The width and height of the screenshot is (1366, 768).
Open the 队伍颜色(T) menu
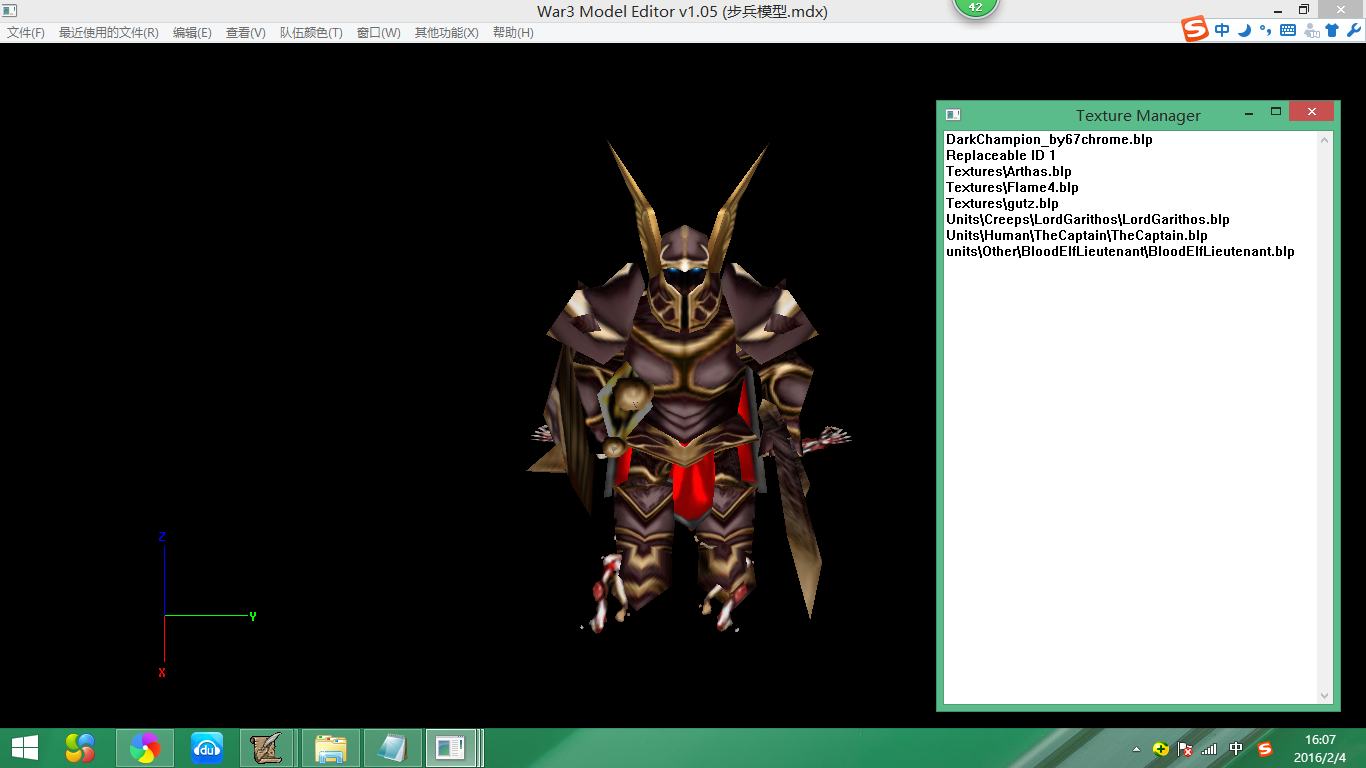coord(311,33)
